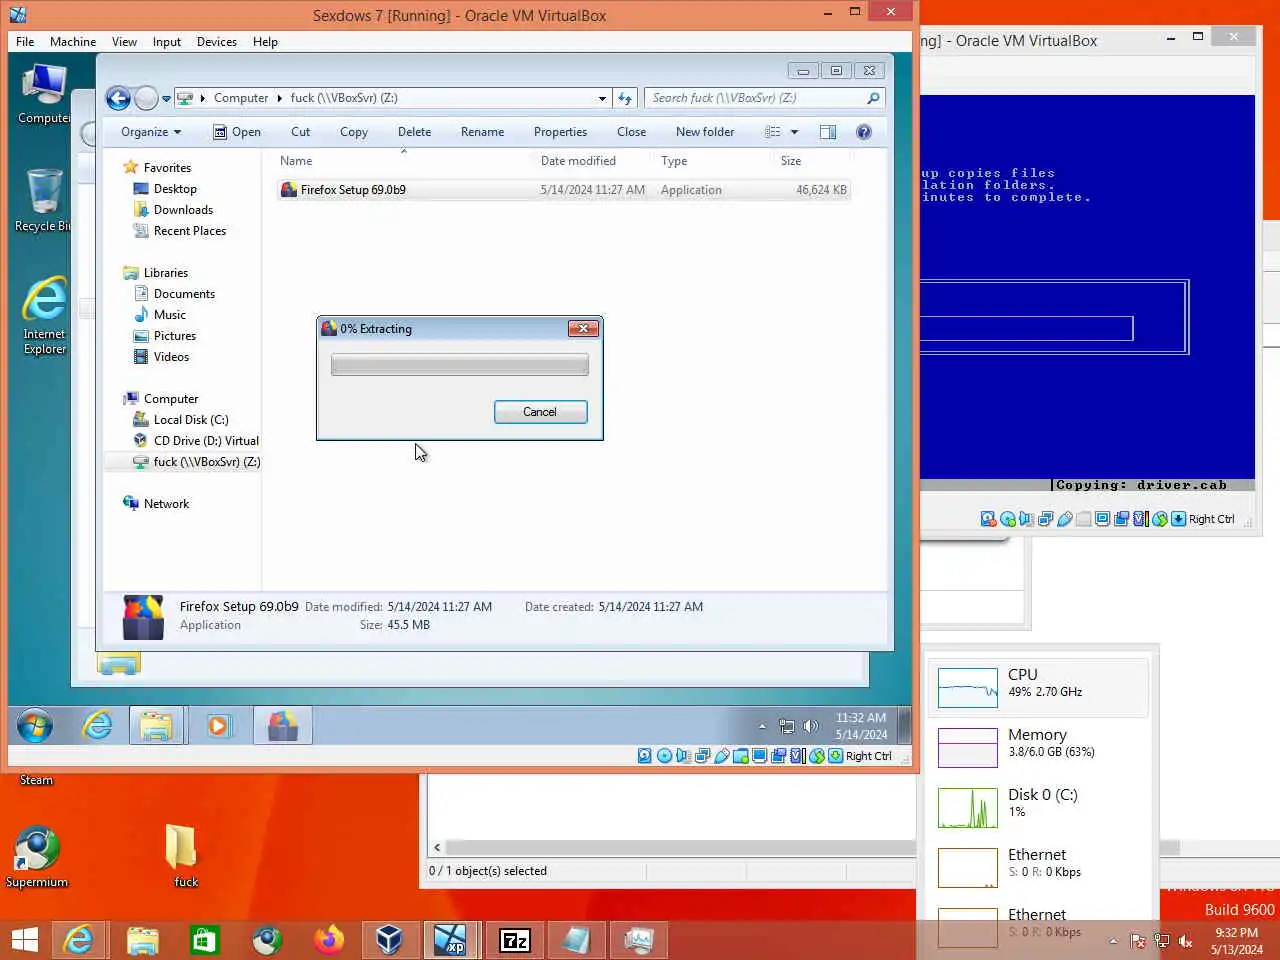Open the VirtualBox Help menu
Viewport: 1280px width, 960px height.
coord(265,42)
